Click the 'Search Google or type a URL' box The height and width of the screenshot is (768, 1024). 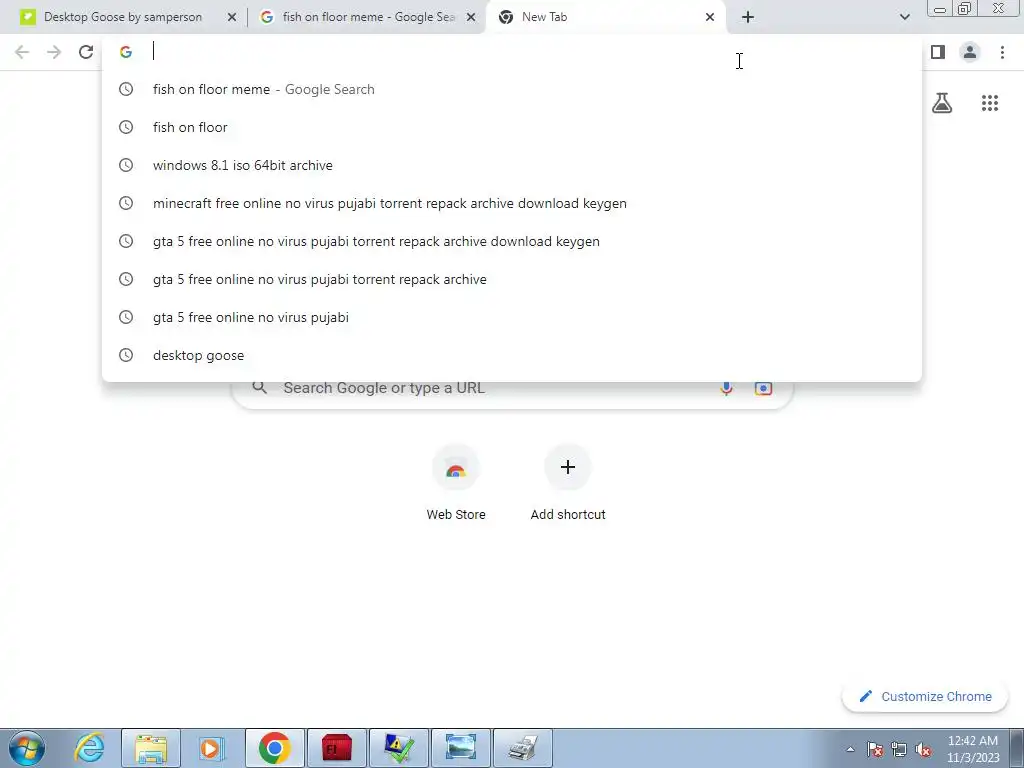tap(512, 388)
